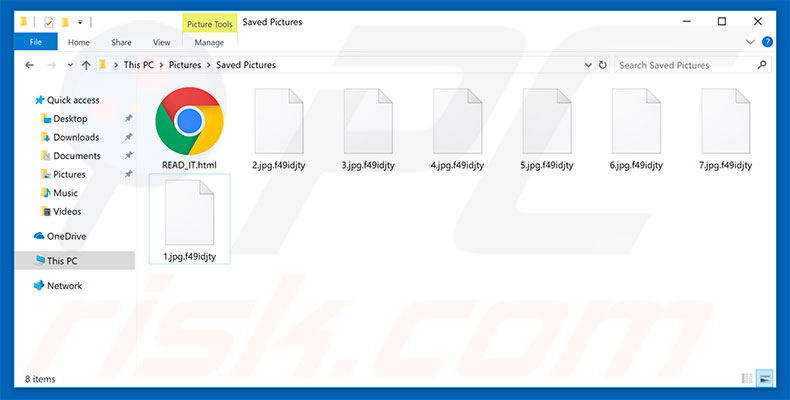Screen dimensions: 790x400
Task: Click Pictures breadcrumb in address bar
Action: pos(185,65)
